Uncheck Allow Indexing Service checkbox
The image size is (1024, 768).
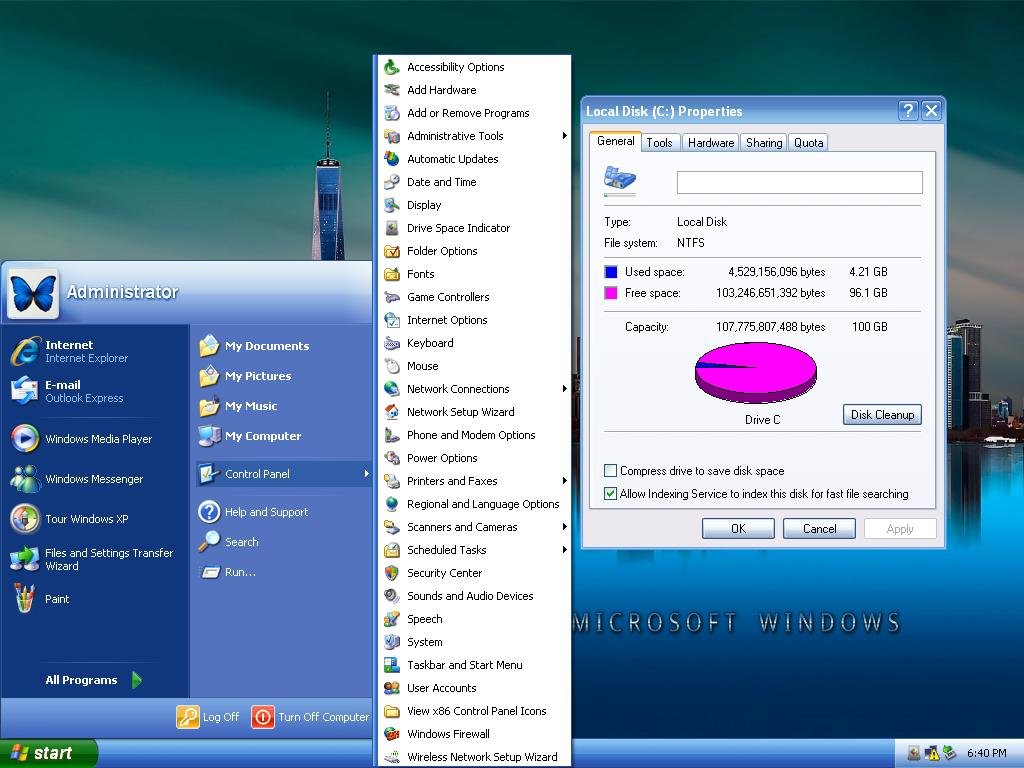611,494
